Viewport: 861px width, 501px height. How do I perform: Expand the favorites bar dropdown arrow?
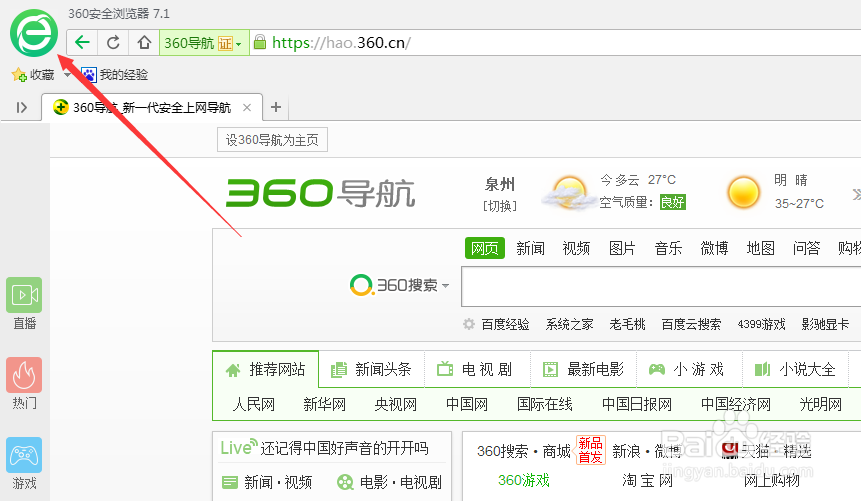(67, 74)
